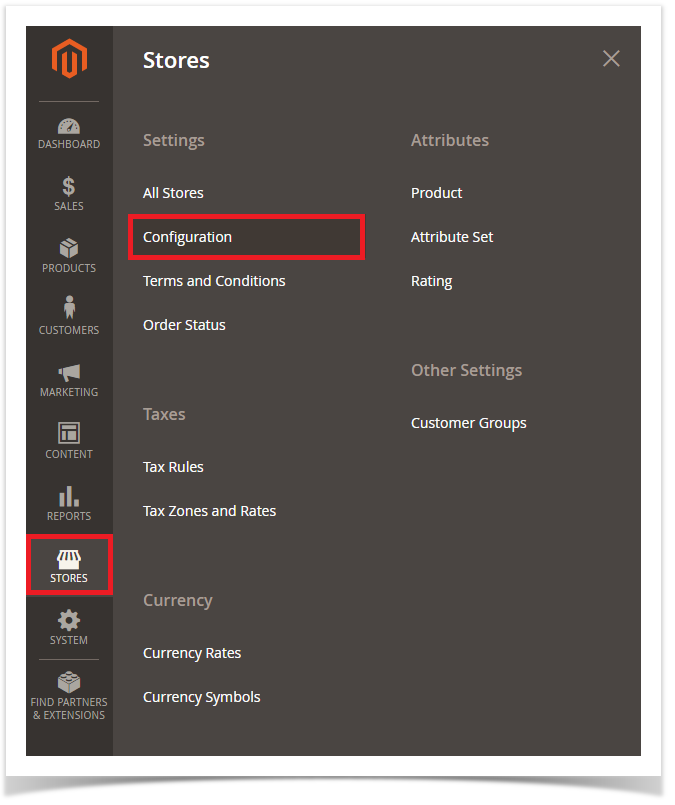Viewport: 675px width, 805px height.
Task: Open Customer Groups settings
Action: click(468, 423)
